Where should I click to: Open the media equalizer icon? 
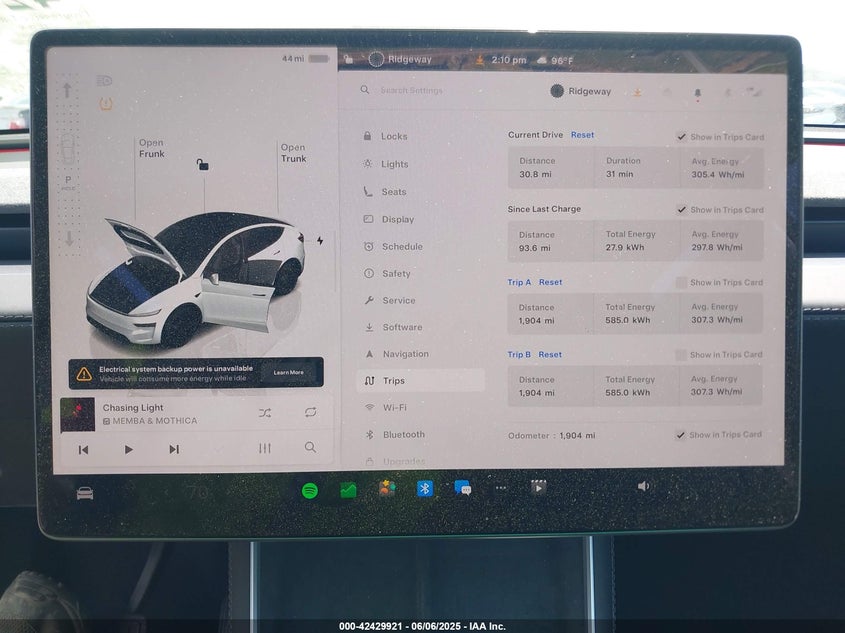[265, 448]
